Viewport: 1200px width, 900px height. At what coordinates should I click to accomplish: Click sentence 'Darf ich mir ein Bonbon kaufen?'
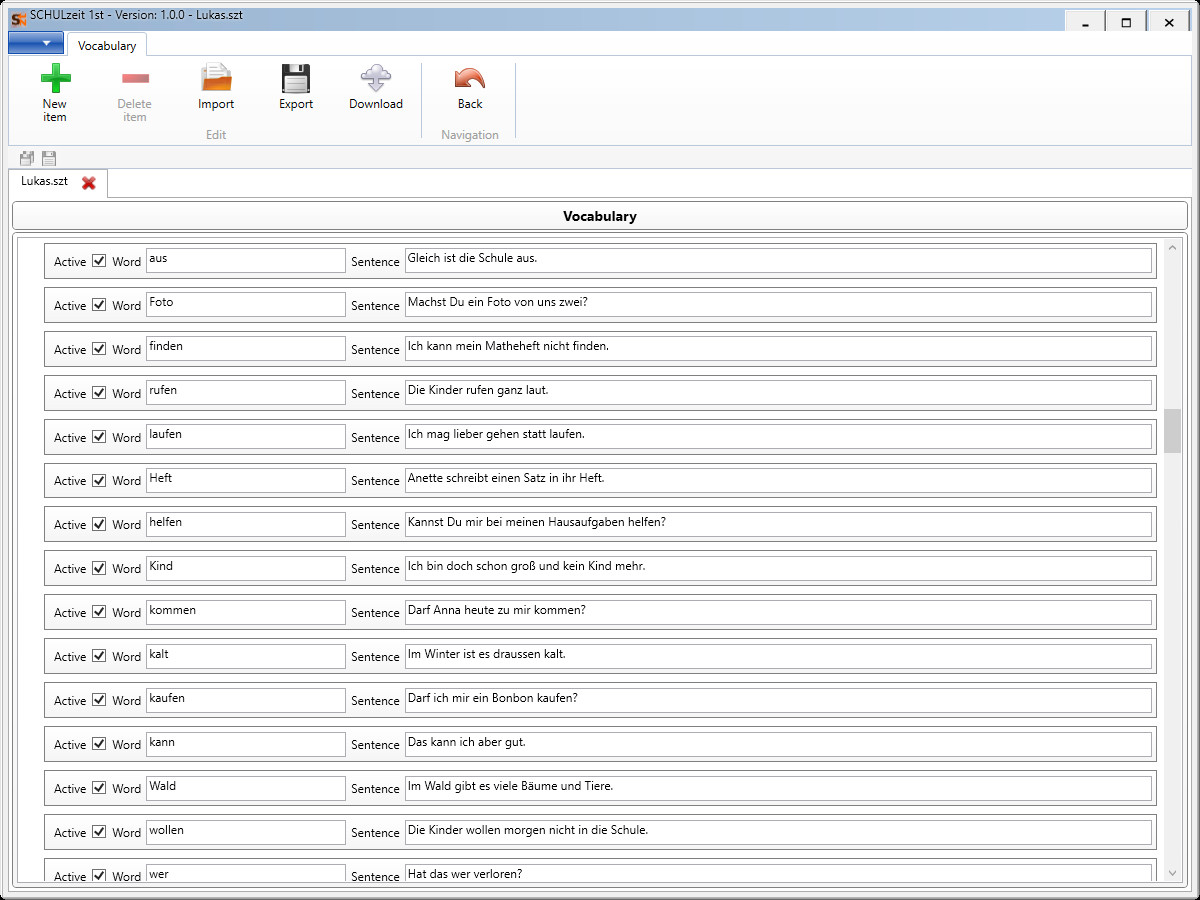778,700
